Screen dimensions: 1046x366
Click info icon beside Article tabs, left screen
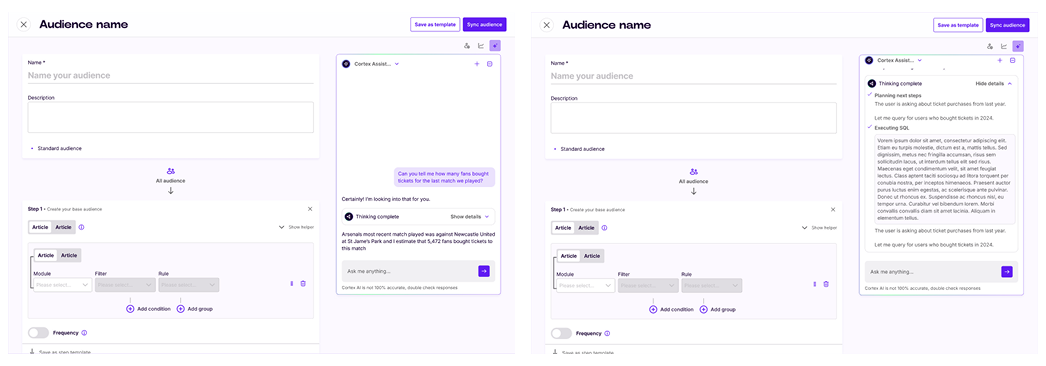click(81, 227)
